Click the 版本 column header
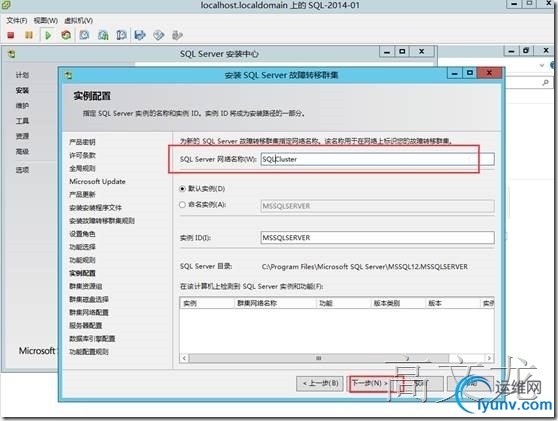 coord(453,303)
